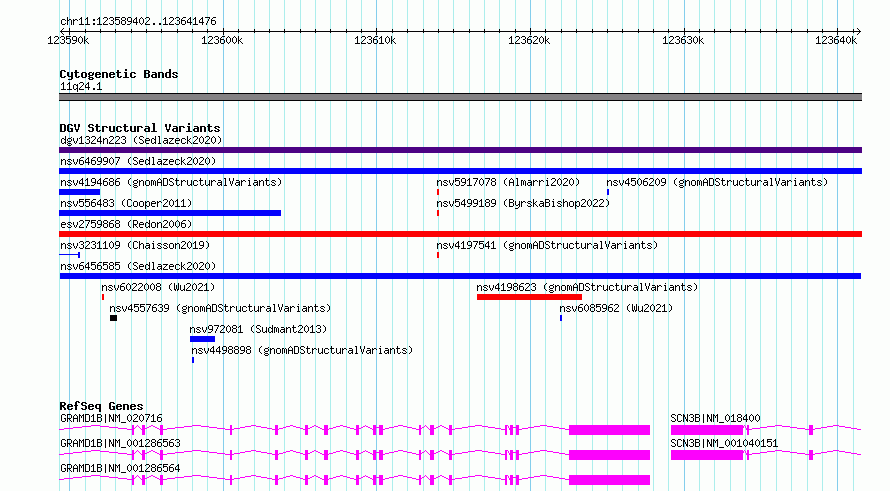Click the DGV Structural Variants track title
This screenshot has height=491, width=890.
(x=140, y=128)
